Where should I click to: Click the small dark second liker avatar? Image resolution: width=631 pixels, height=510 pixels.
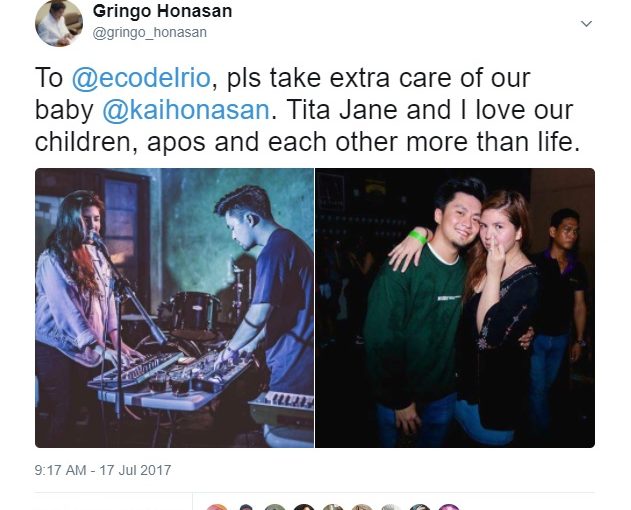tap(246, 507)
